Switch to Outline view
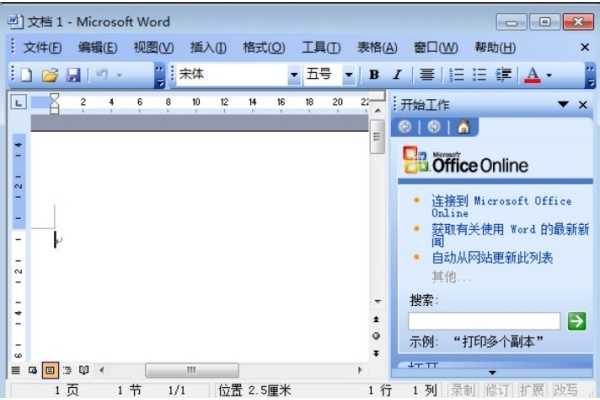 pyautogui.click(x=67, y=370)
